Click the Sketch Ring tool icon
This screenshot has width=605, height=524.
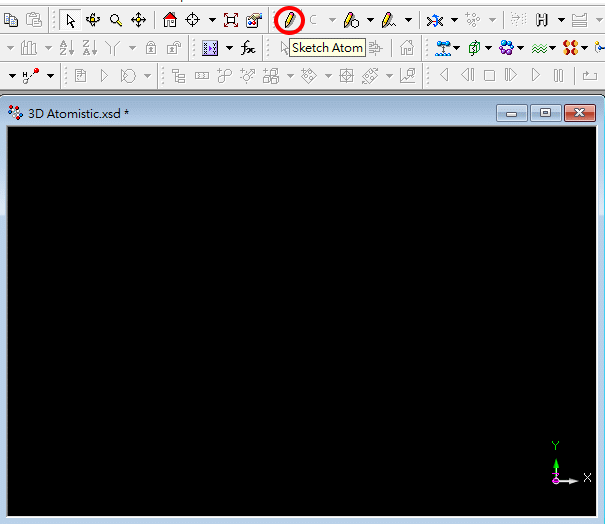[350, 20]
